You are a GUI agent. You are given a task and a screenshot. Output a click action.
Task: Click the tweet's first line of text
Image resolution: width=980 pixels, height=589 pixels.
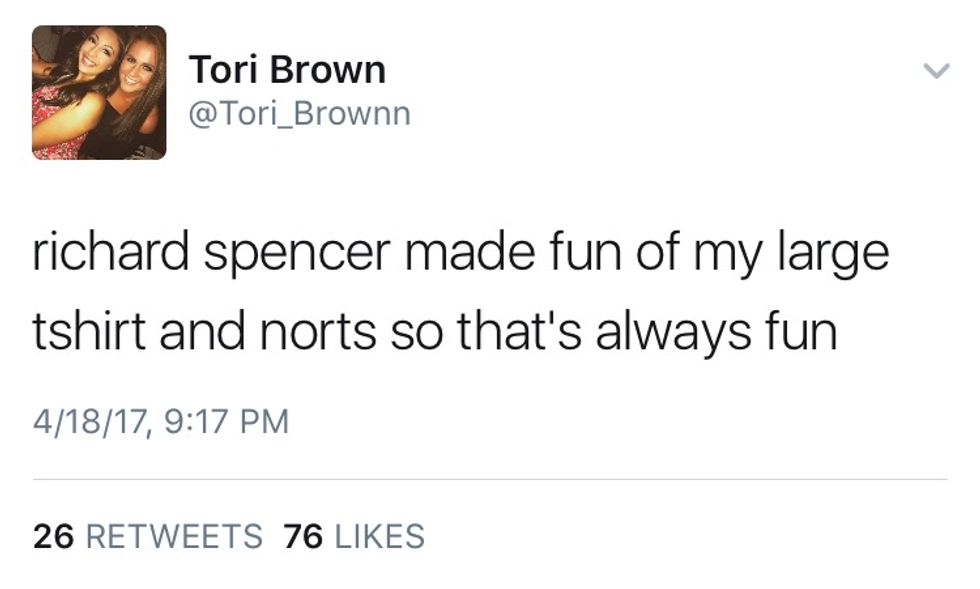click(460, 253)
